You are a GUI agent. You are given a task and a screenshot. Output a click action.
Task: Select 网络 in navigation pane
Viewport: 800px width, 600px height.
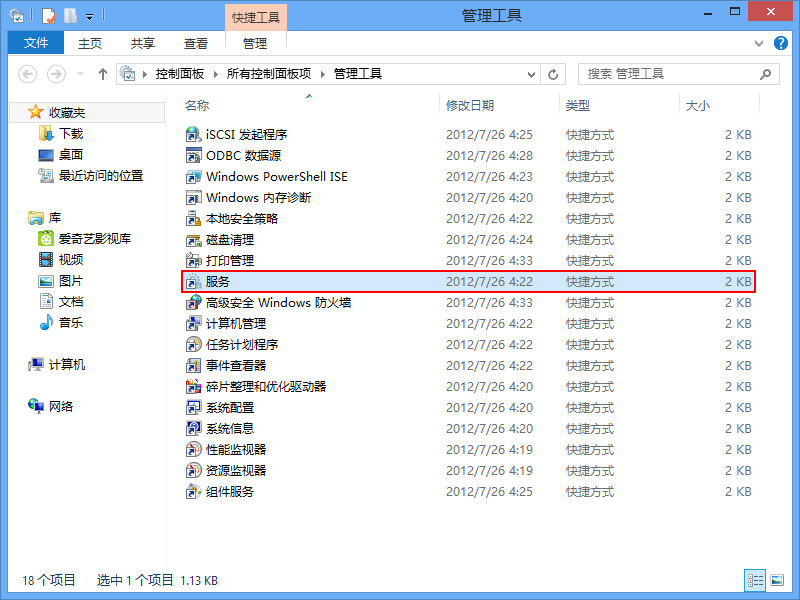[x=61, y=406]
